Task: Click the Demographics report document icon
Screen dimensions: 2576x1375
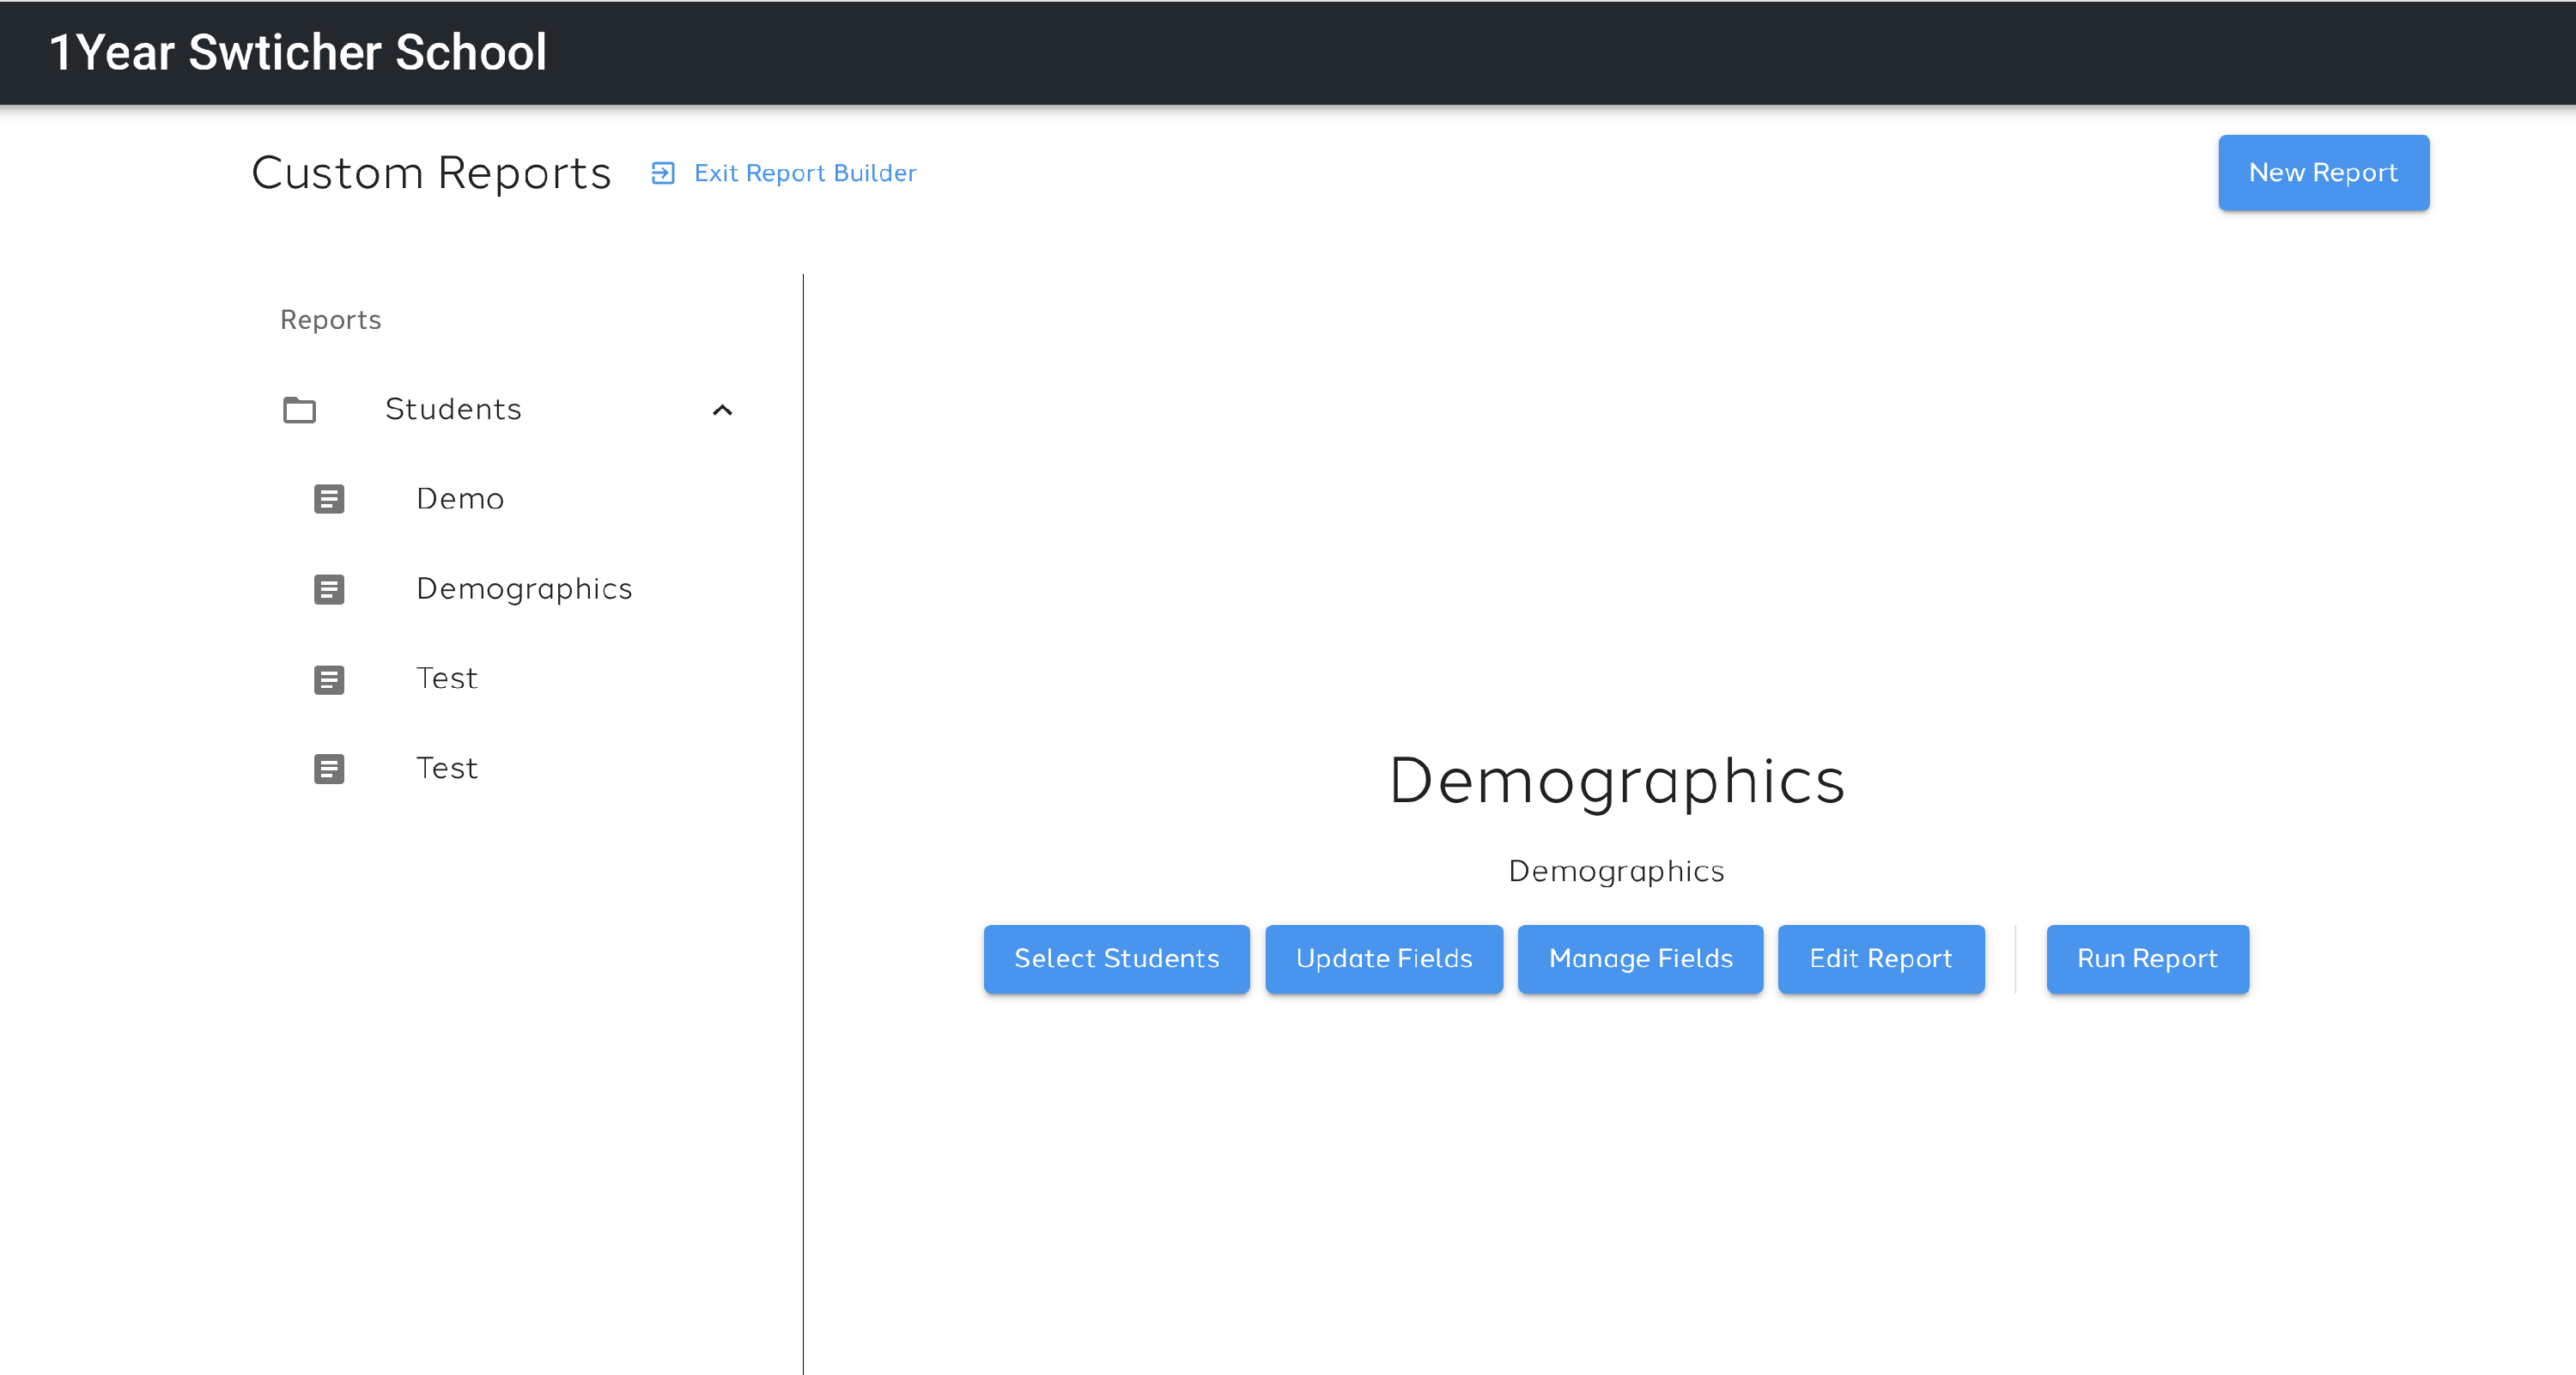Action: click(329, 589)
